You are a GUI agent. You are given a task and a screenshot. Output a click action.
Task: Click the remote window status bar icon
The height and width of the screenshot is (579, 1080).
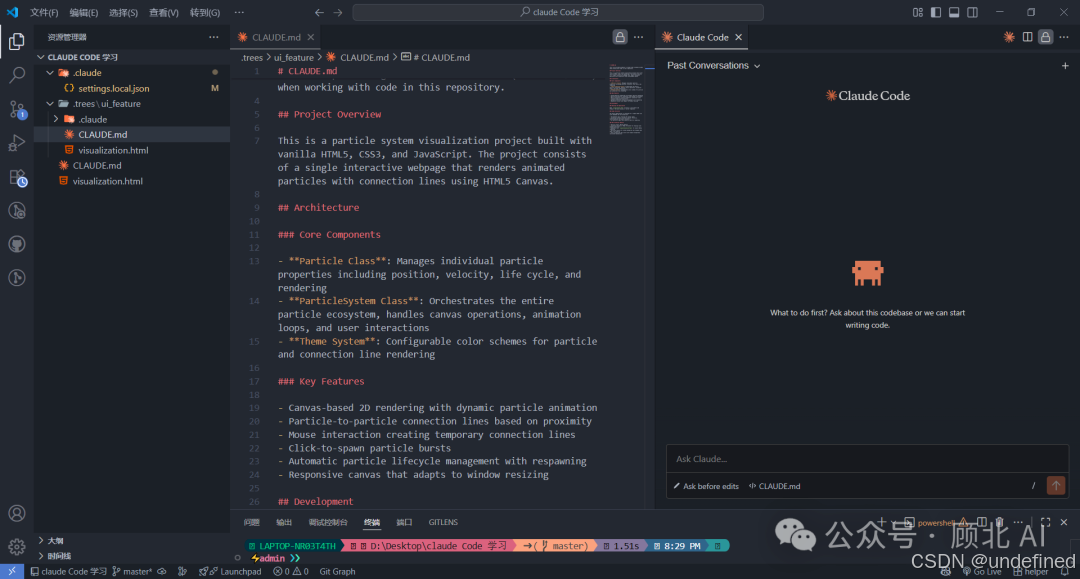tap(12, 571)
